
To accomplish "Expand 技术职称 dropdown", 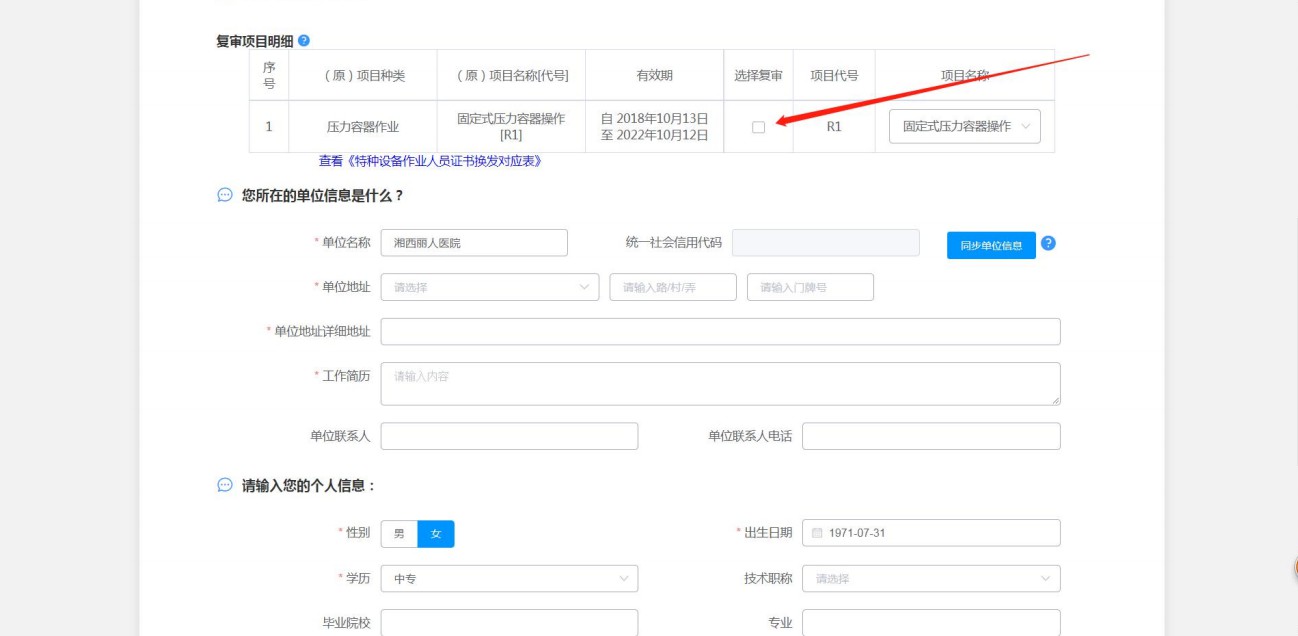I will point(930,578).
